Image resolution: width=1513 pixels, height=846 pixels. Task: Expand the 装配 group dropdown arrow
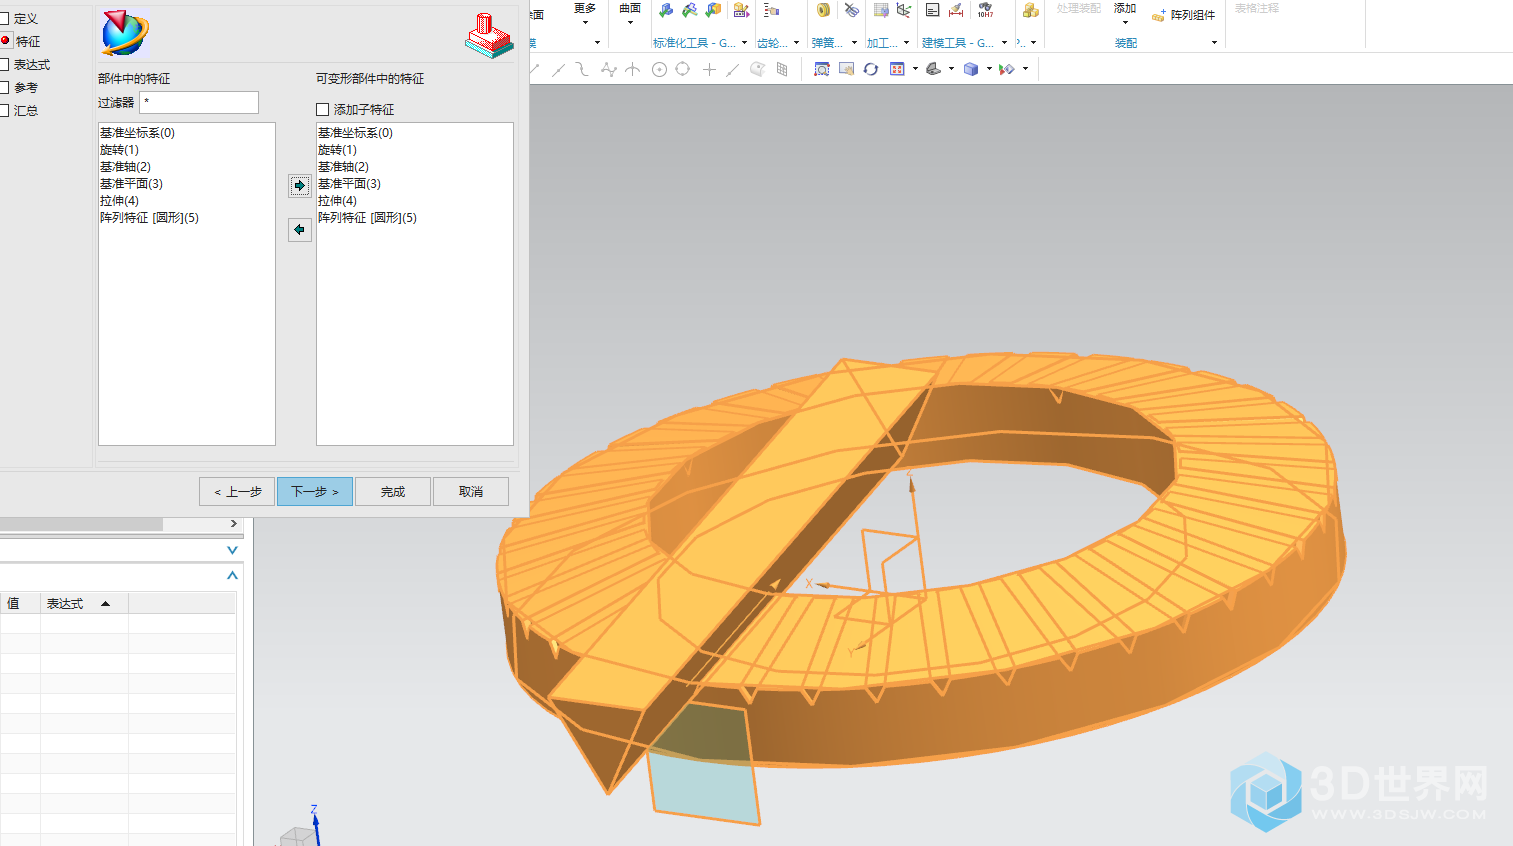[x=1214, y=43]
